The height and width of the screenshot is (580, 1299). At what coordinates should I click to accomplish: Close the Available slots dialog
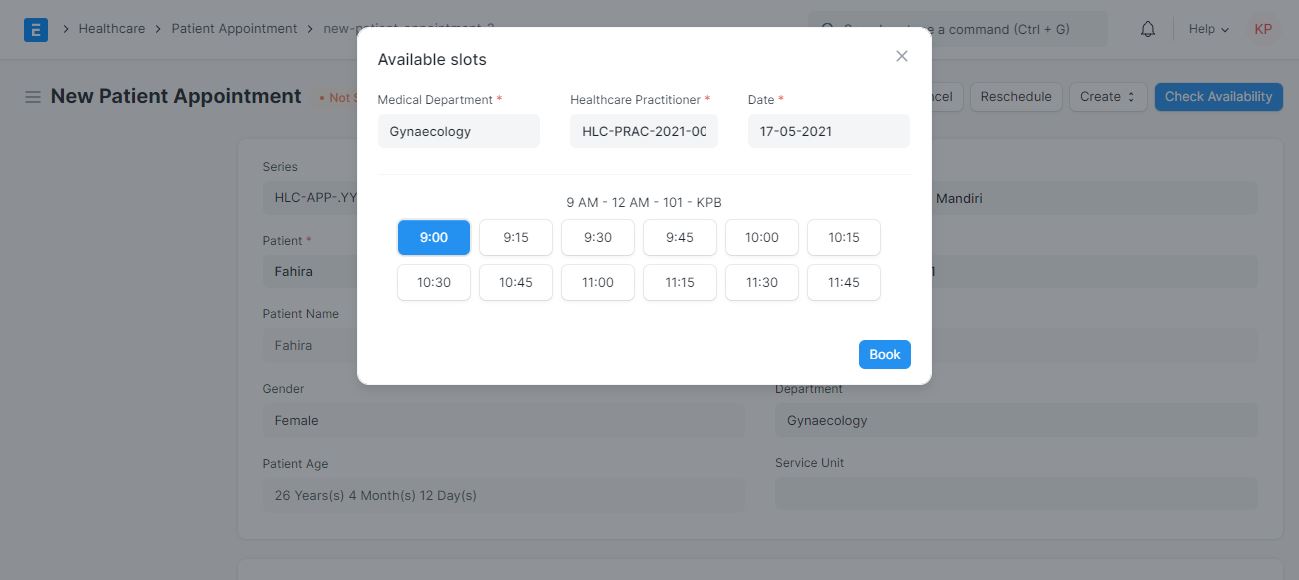point(901,57)
